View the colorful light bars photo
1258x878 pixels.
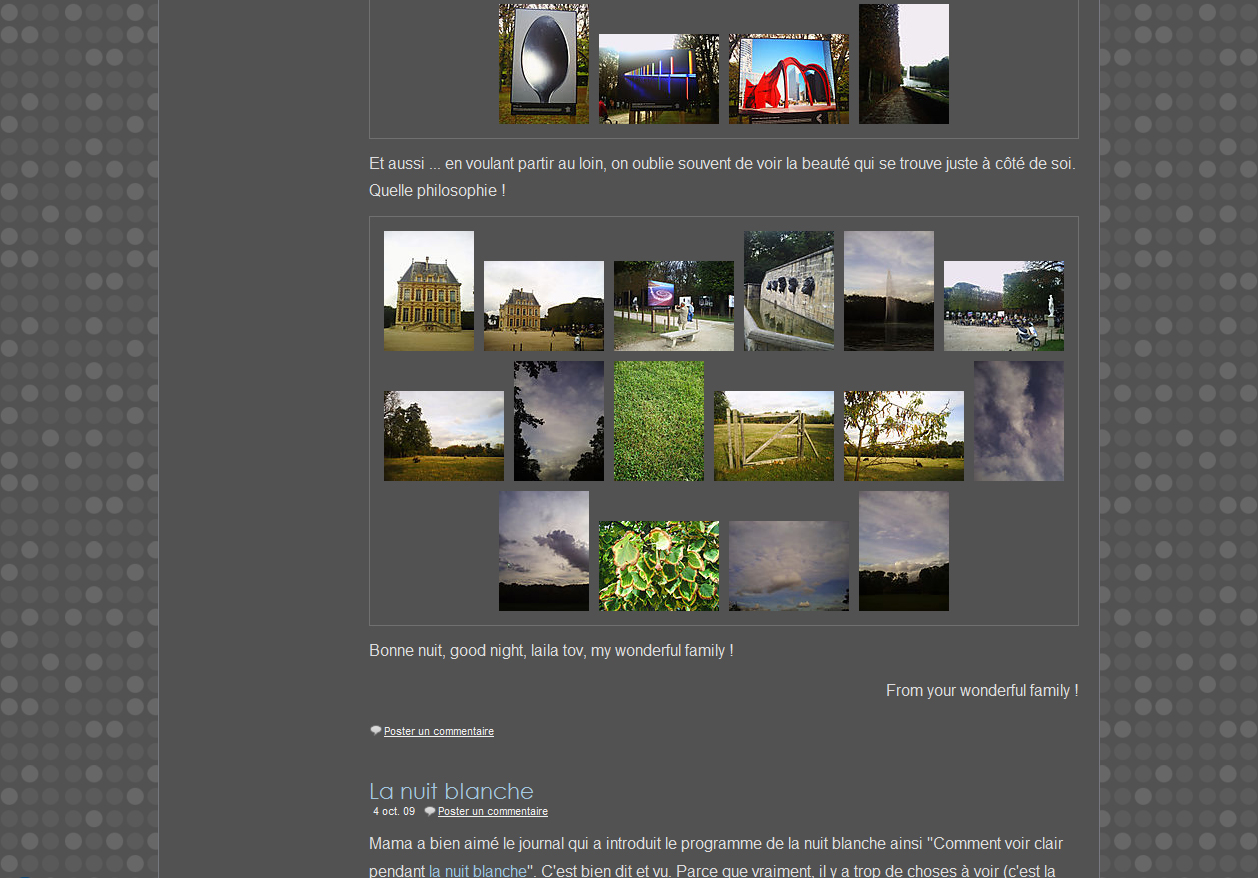pyautogui.click(x=658, y=79)
